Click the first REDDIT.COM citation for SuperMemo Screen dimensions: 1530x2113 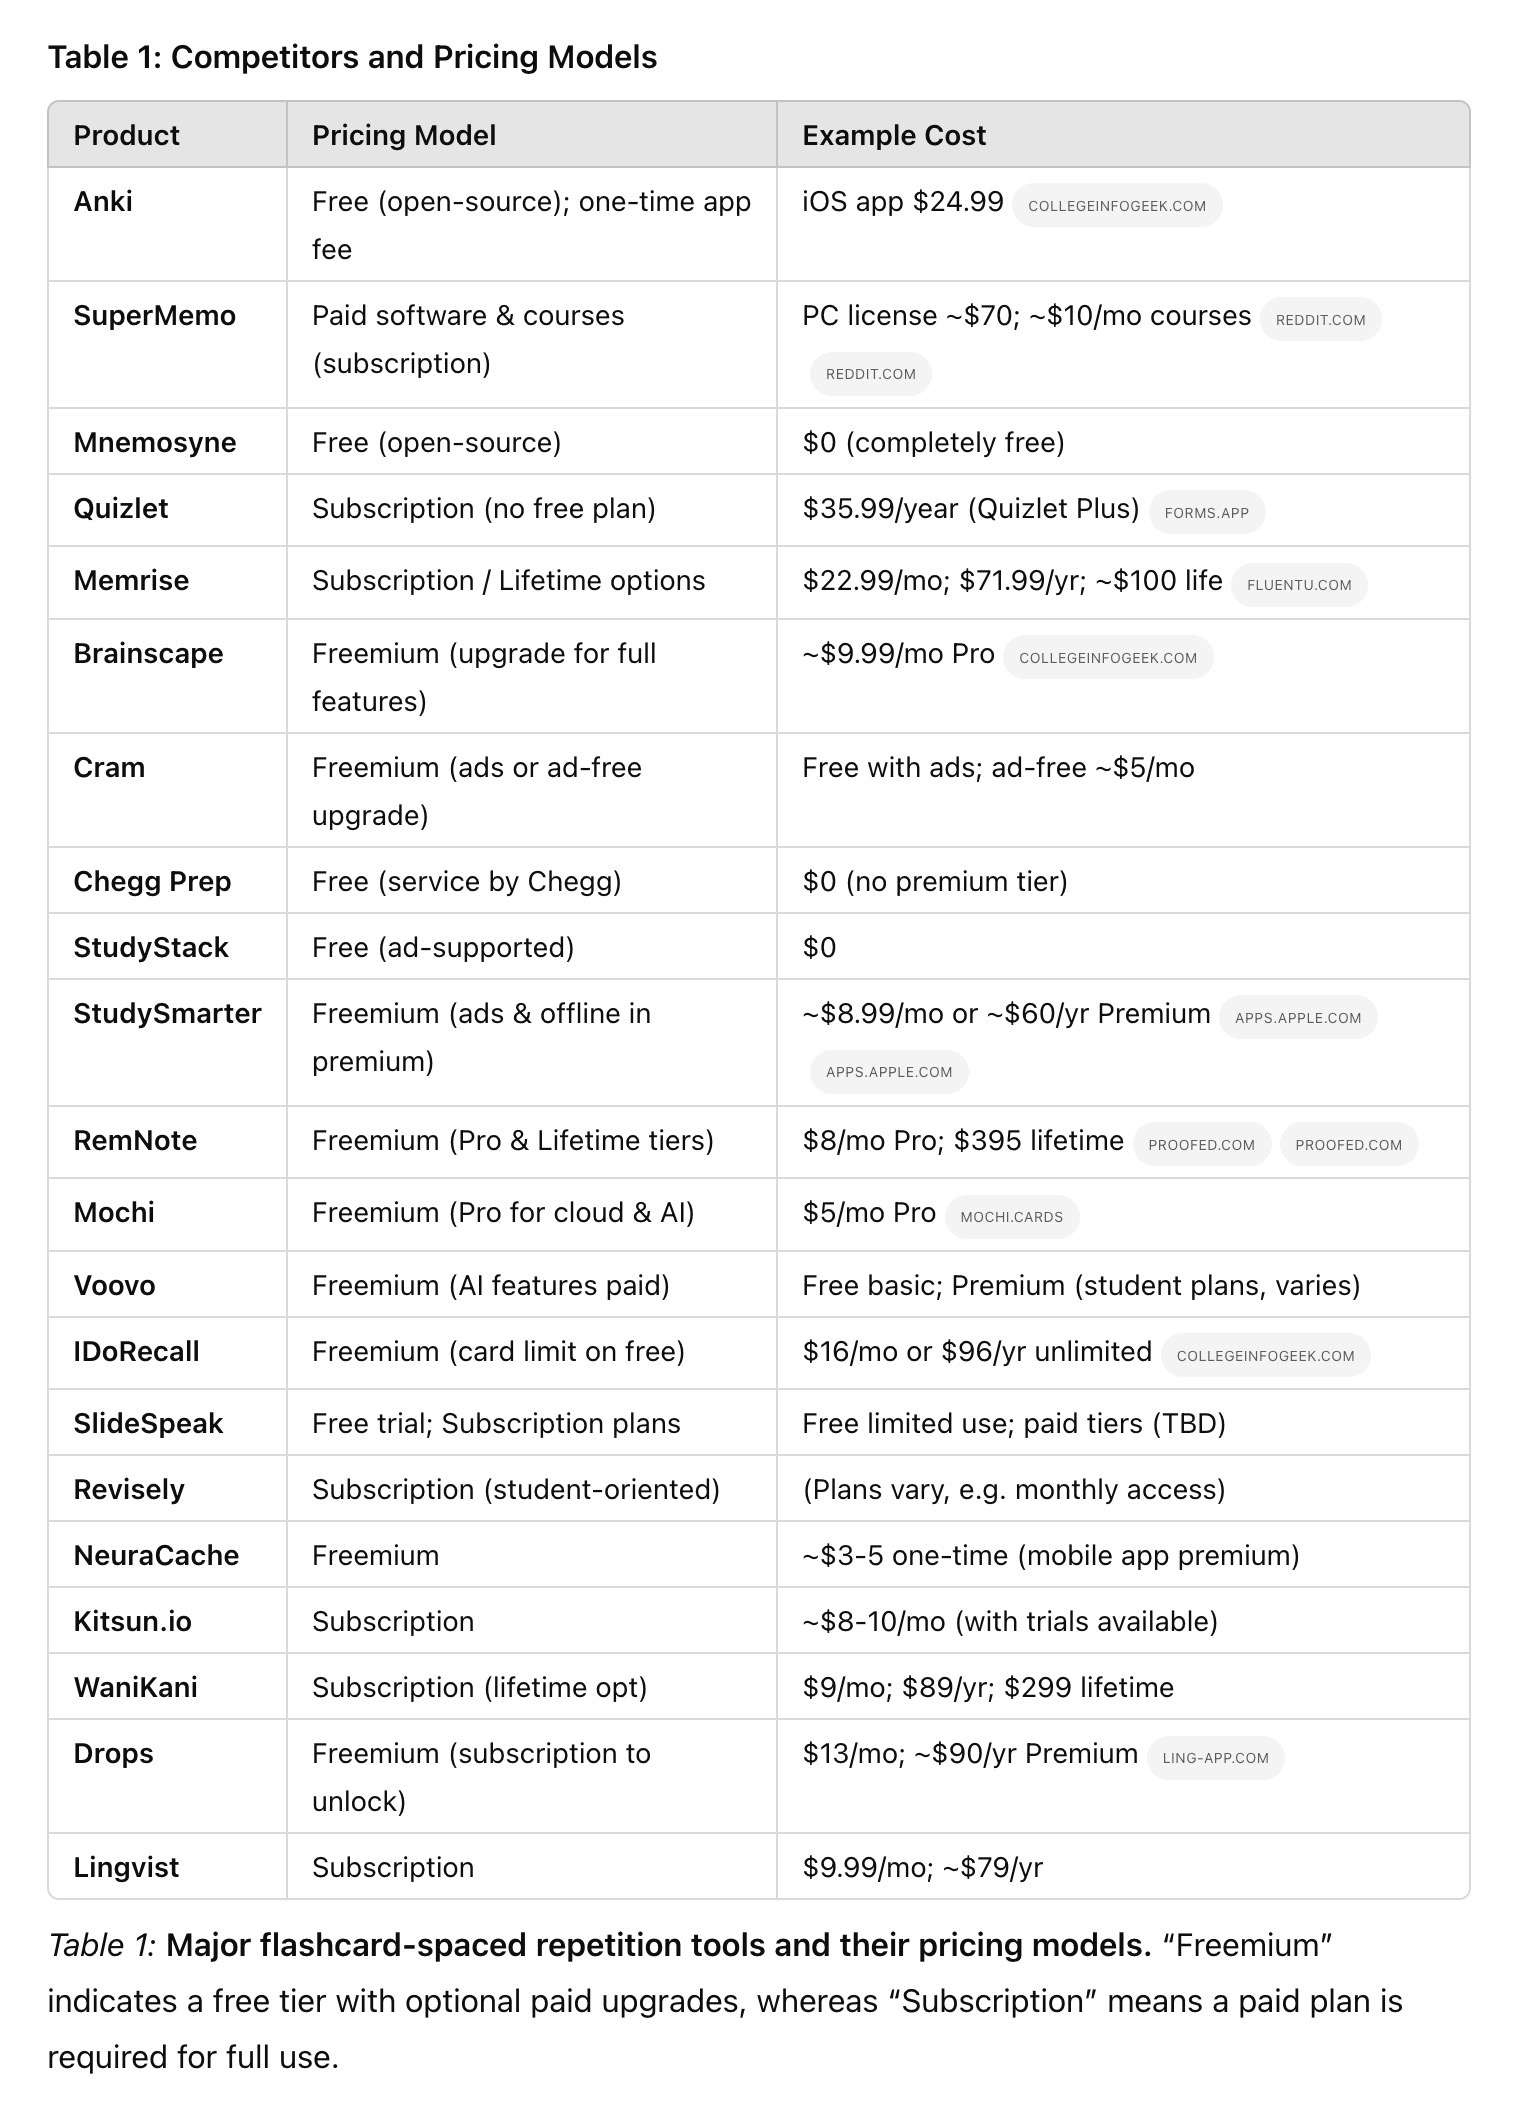click(1320, 319)
